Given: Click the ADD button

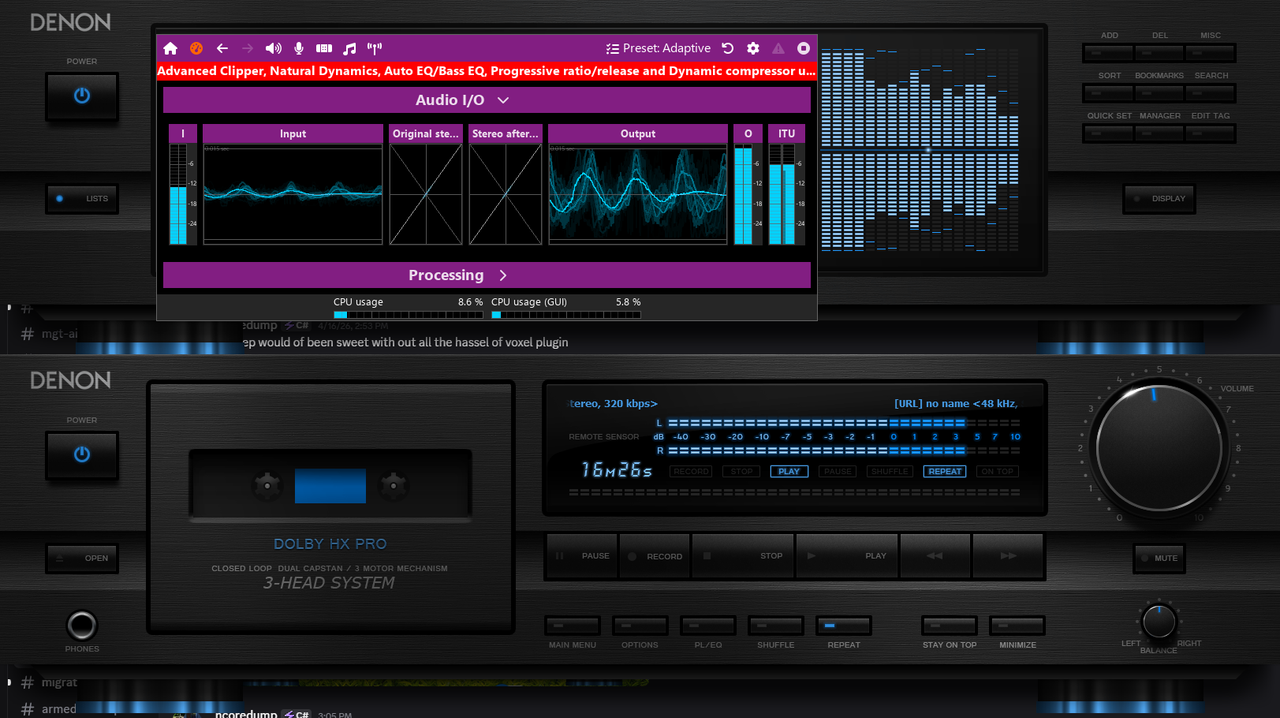Looking at the screenshot, I should [1109, 53].
